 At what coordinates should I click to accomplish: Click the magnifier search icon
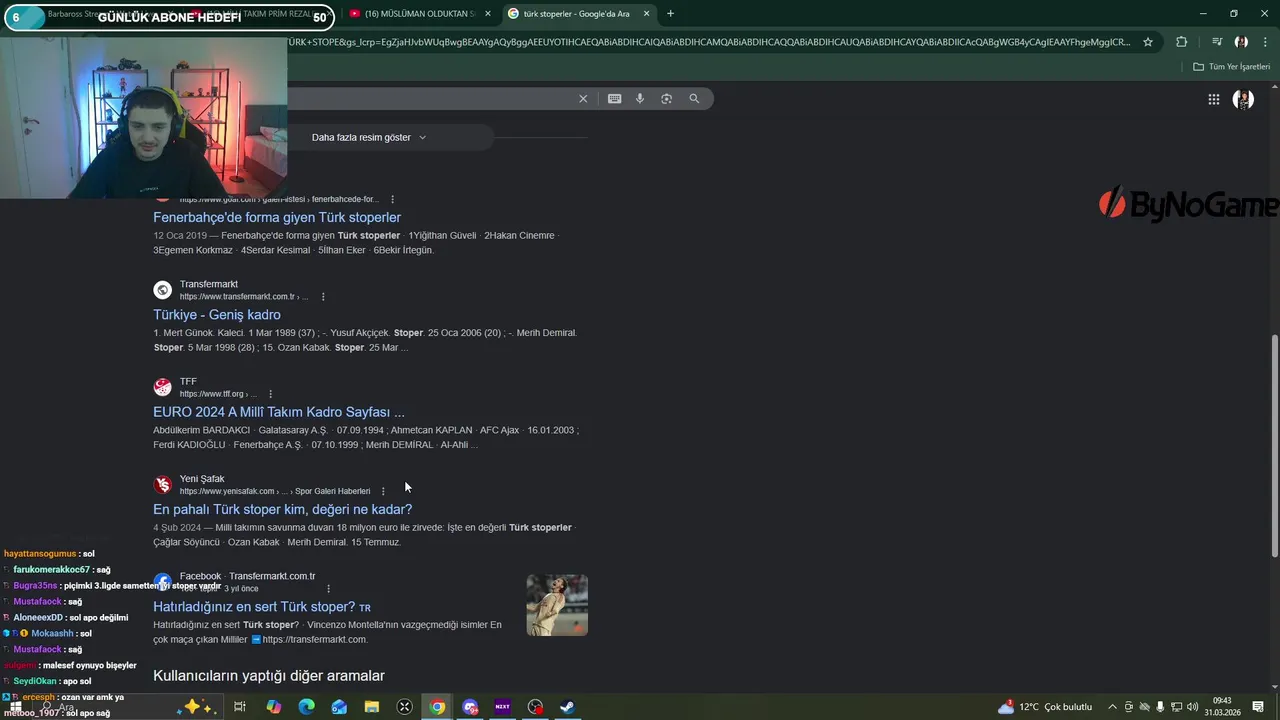point(694,99)
